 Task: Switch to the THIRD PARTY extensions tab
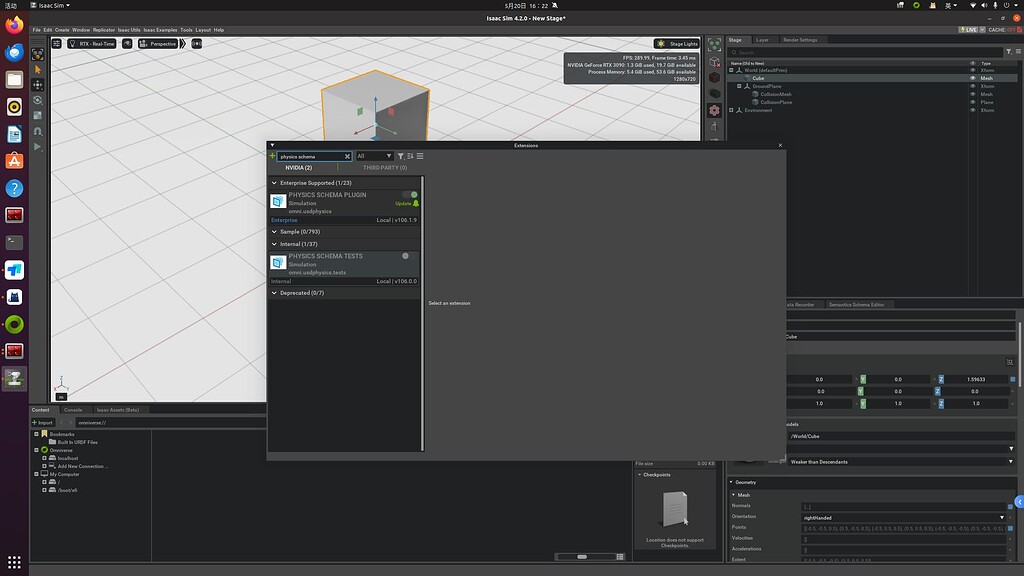click(384, 167)
